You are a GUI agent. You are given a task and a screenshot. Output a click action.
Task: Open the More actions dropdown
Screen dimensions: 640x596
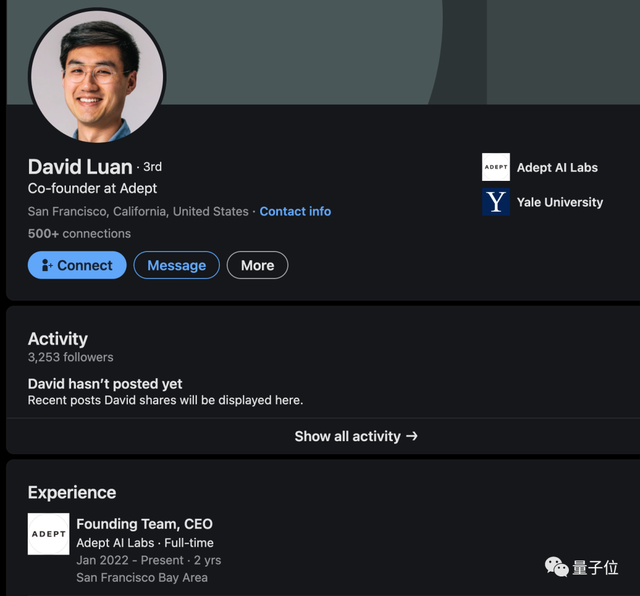pyautogui.click(x=257, y=265)
